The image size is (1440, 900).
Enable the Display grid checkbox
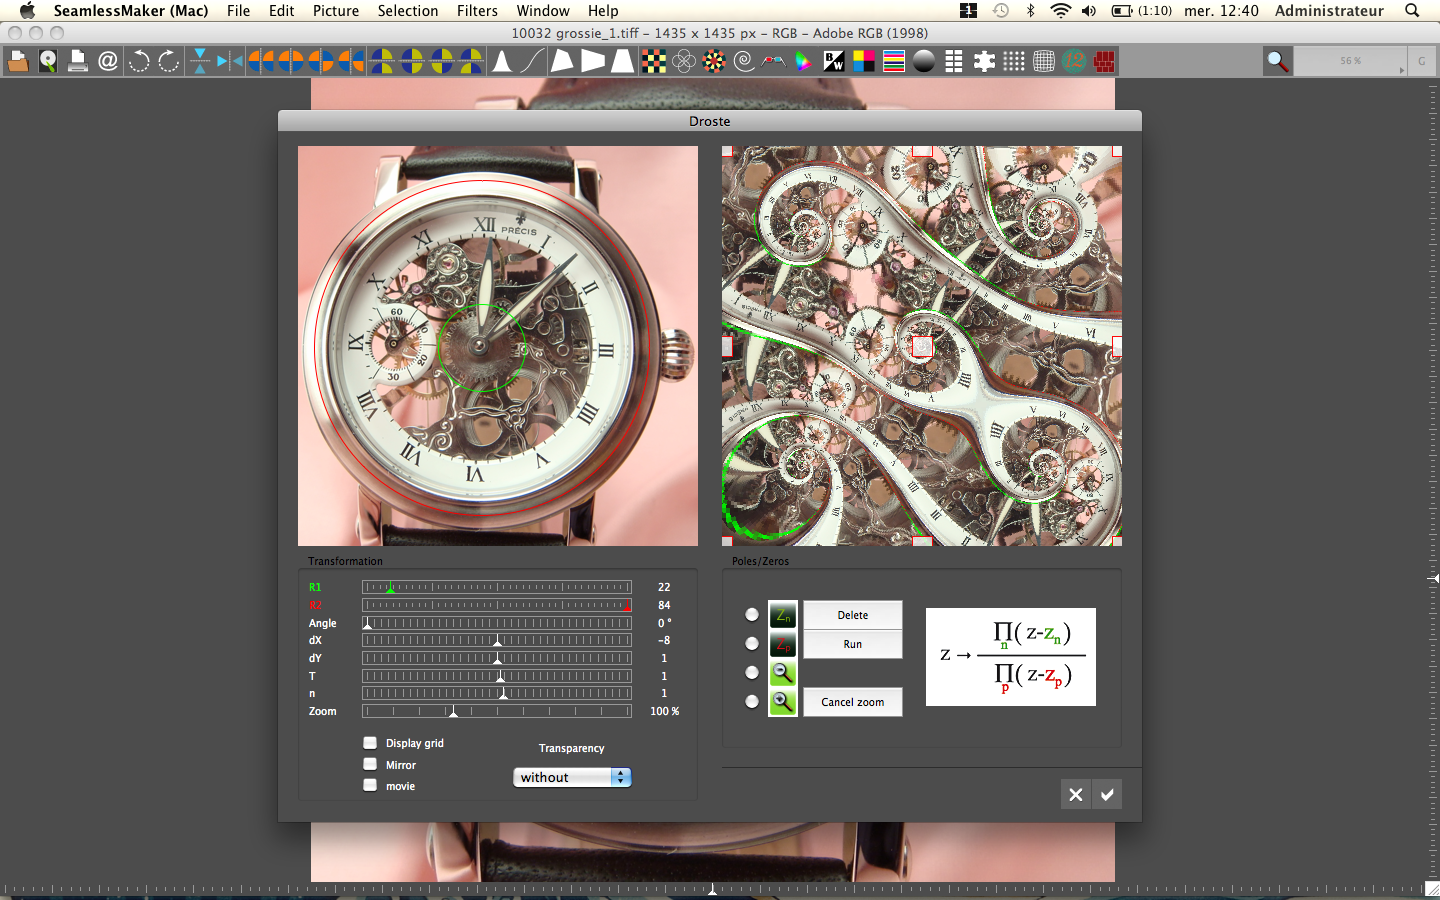(370, 743)
